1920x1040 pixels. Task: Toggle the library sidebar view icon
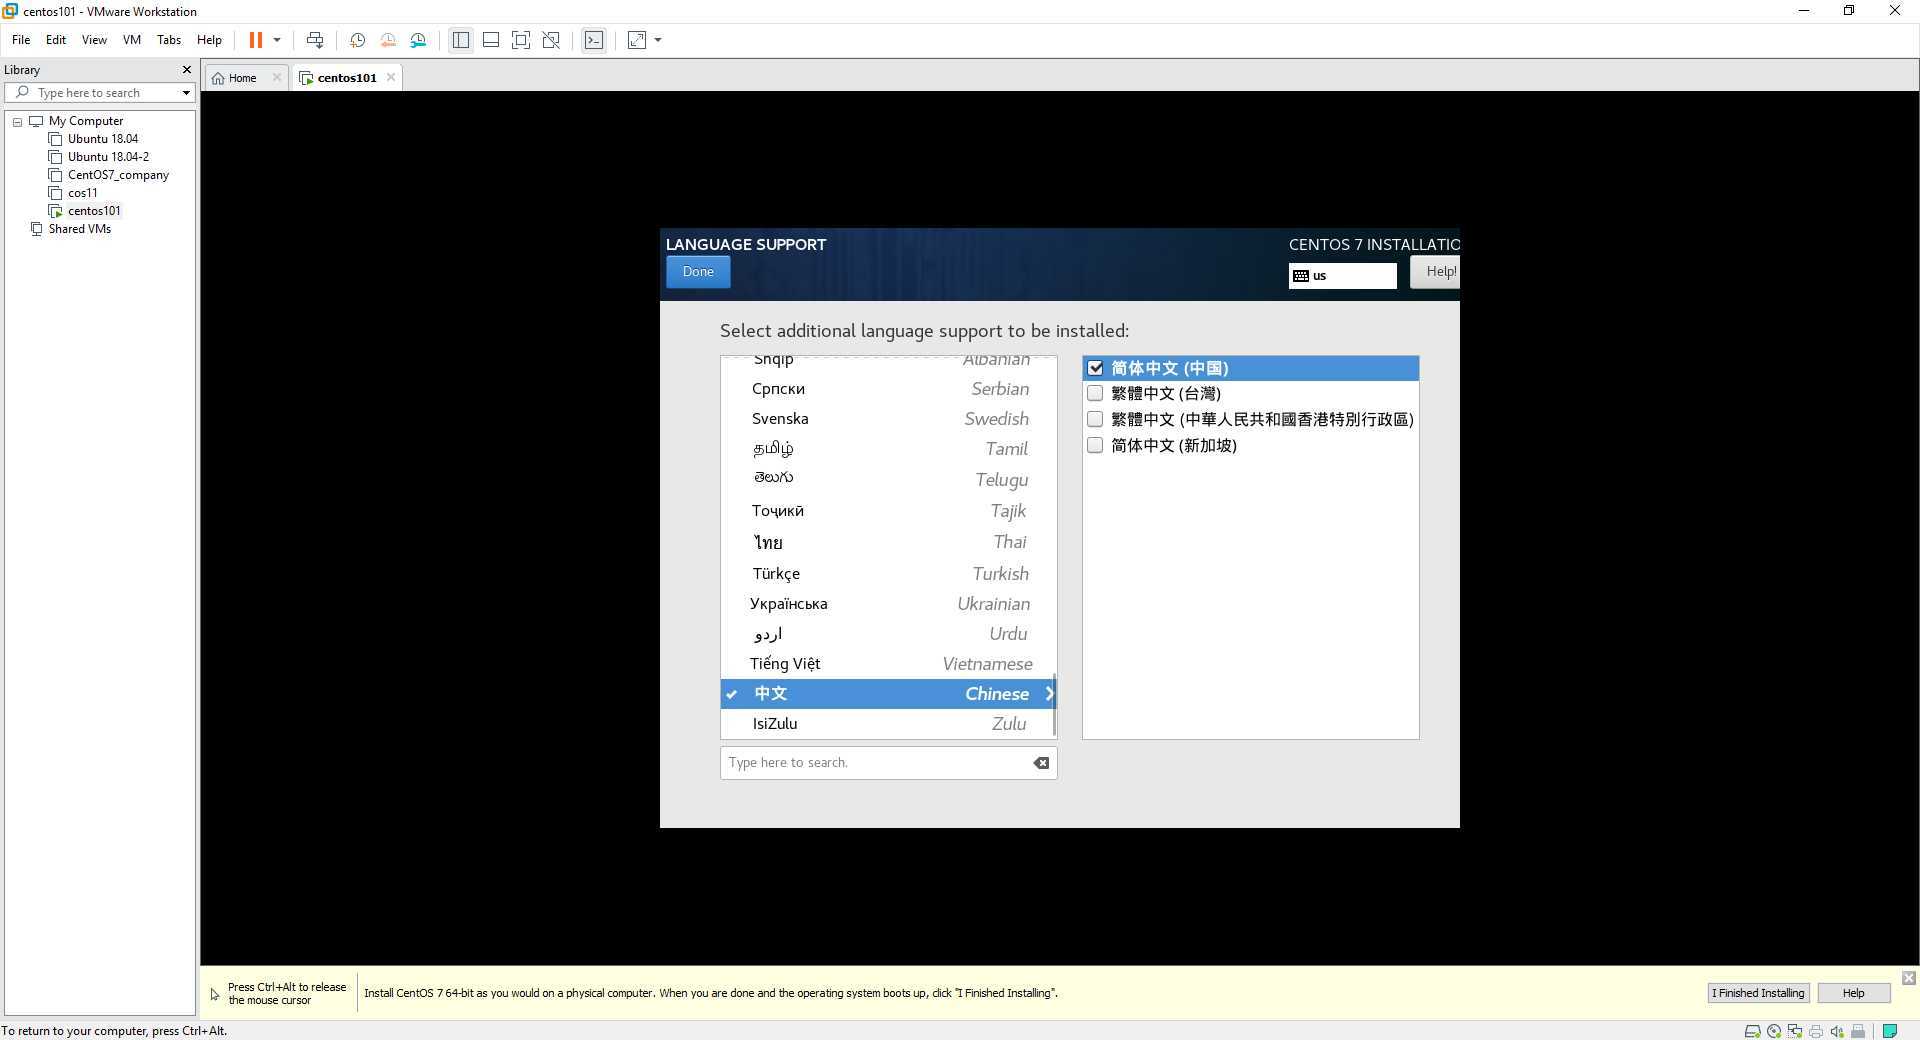point(461,40)
